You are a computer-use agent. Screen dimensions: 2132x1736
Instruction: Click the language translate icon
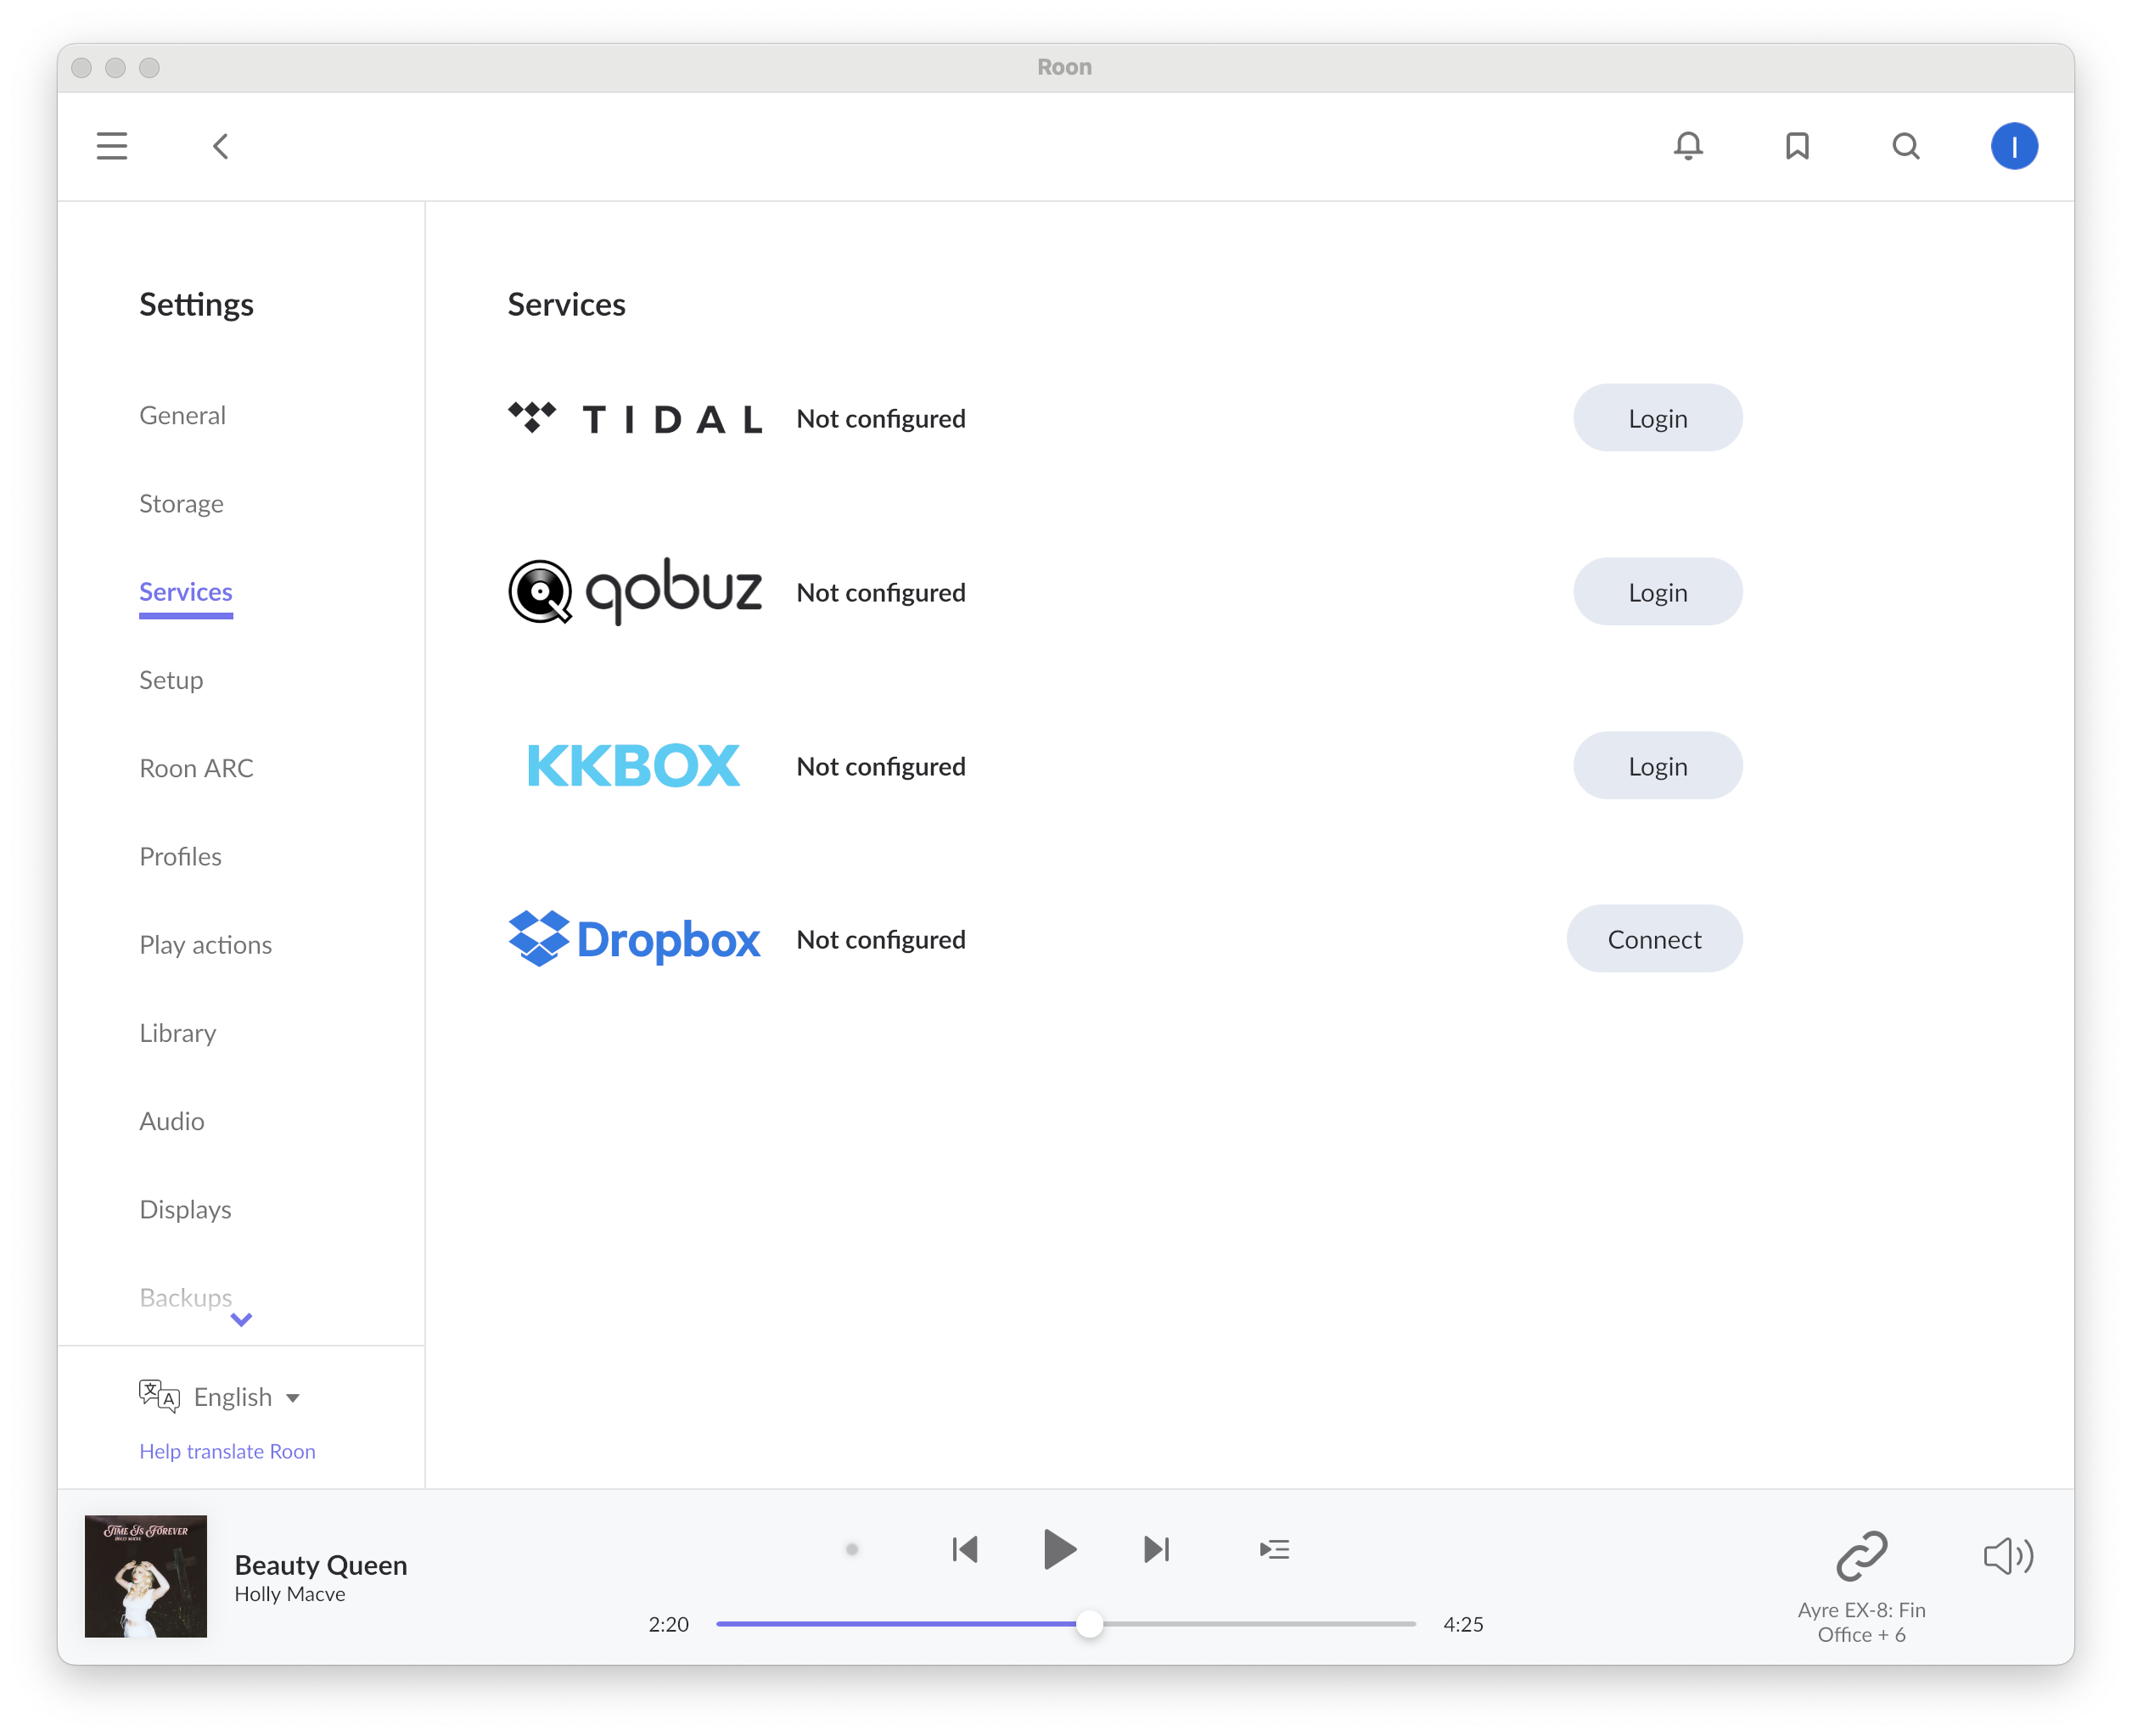[159, 1396]
